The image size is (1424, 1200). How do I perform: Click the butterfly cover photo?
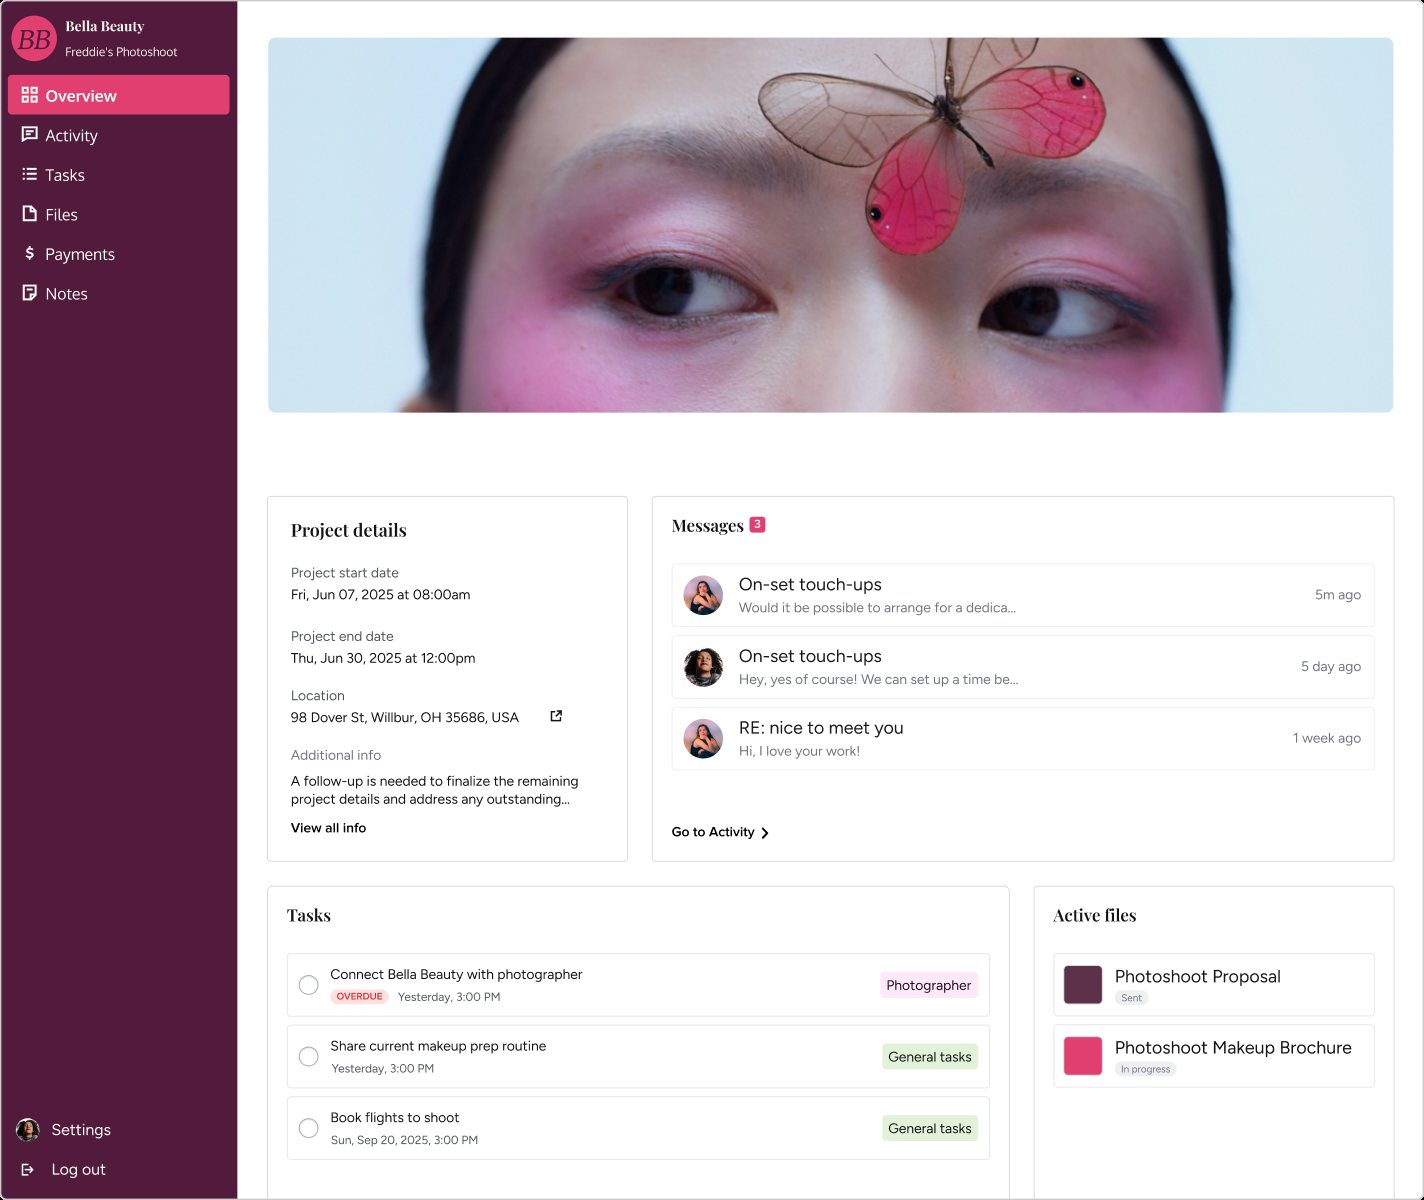[830, 225]
